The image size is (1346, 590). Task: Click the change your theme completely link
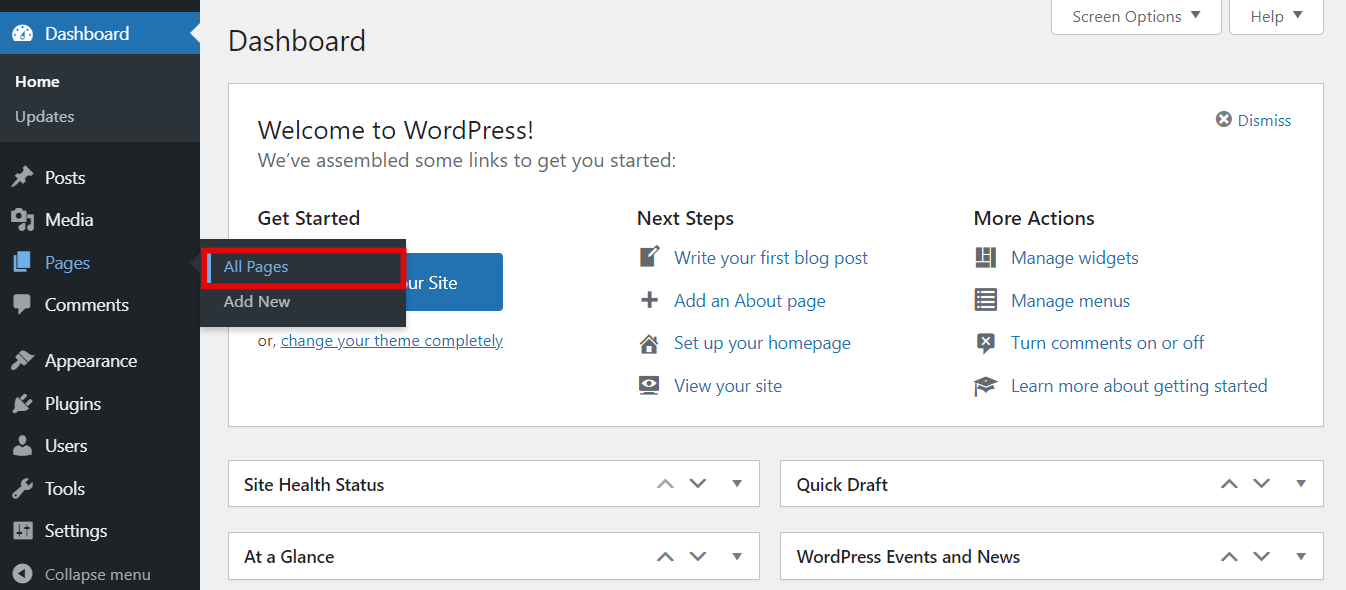pos(391,340)
